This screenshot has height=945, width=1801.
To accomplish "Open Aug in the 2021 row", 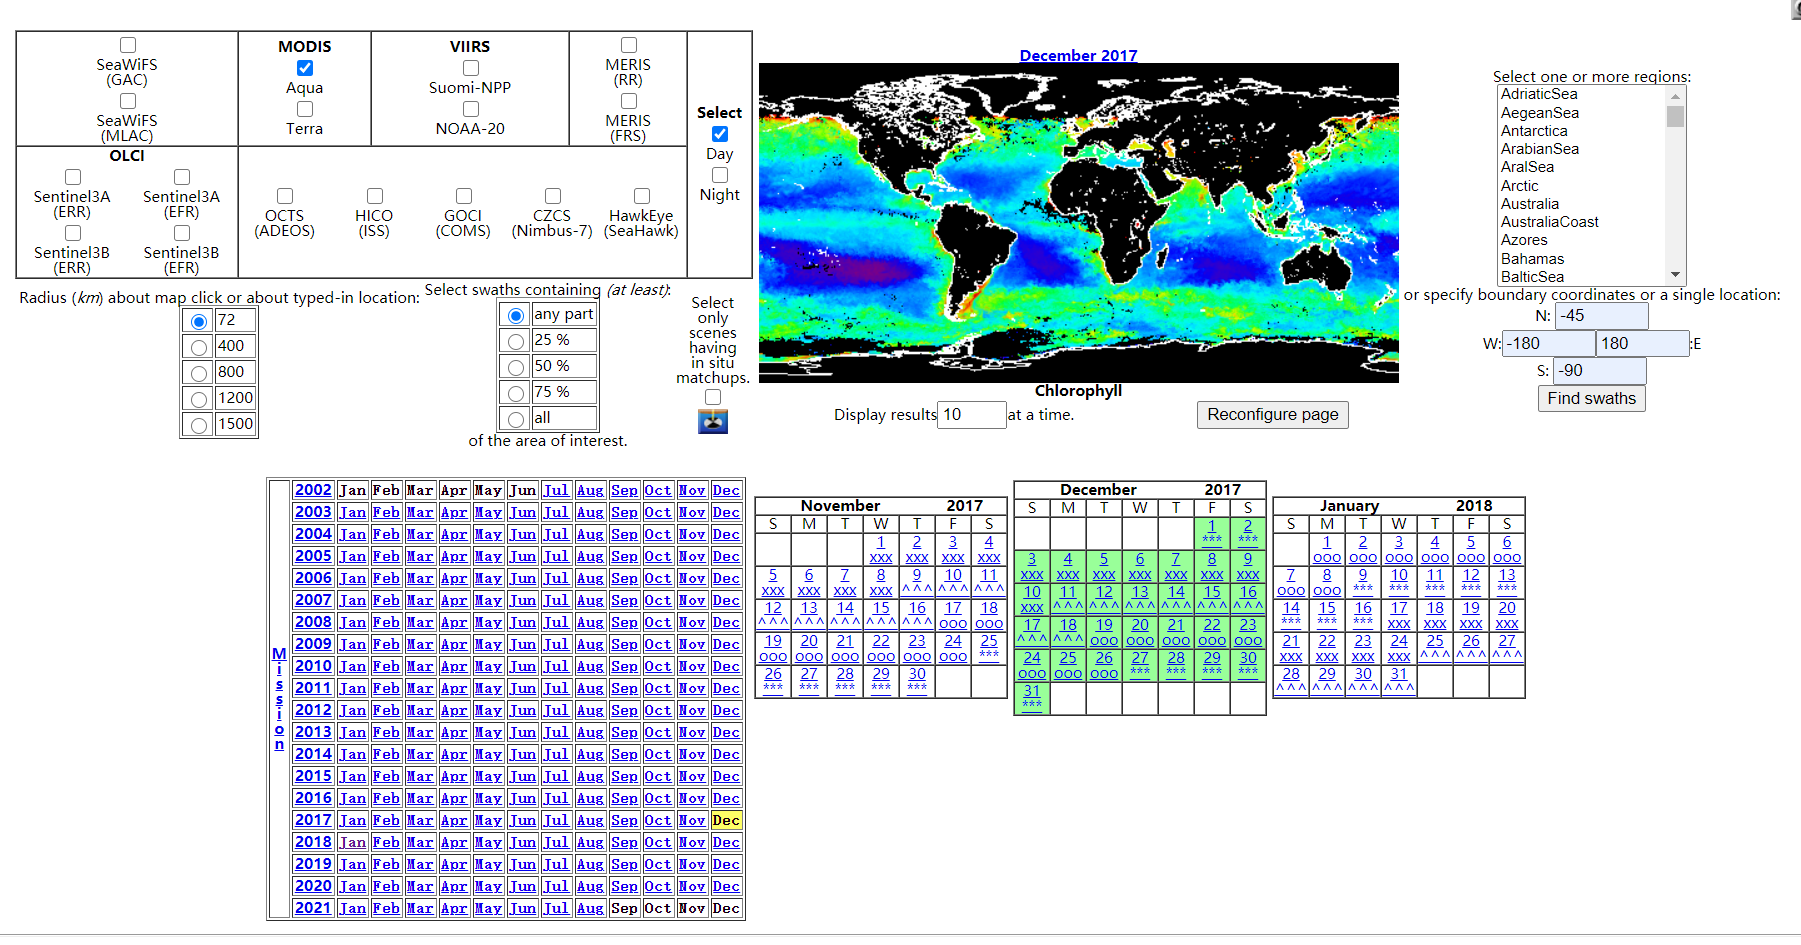I will (590, 908).
